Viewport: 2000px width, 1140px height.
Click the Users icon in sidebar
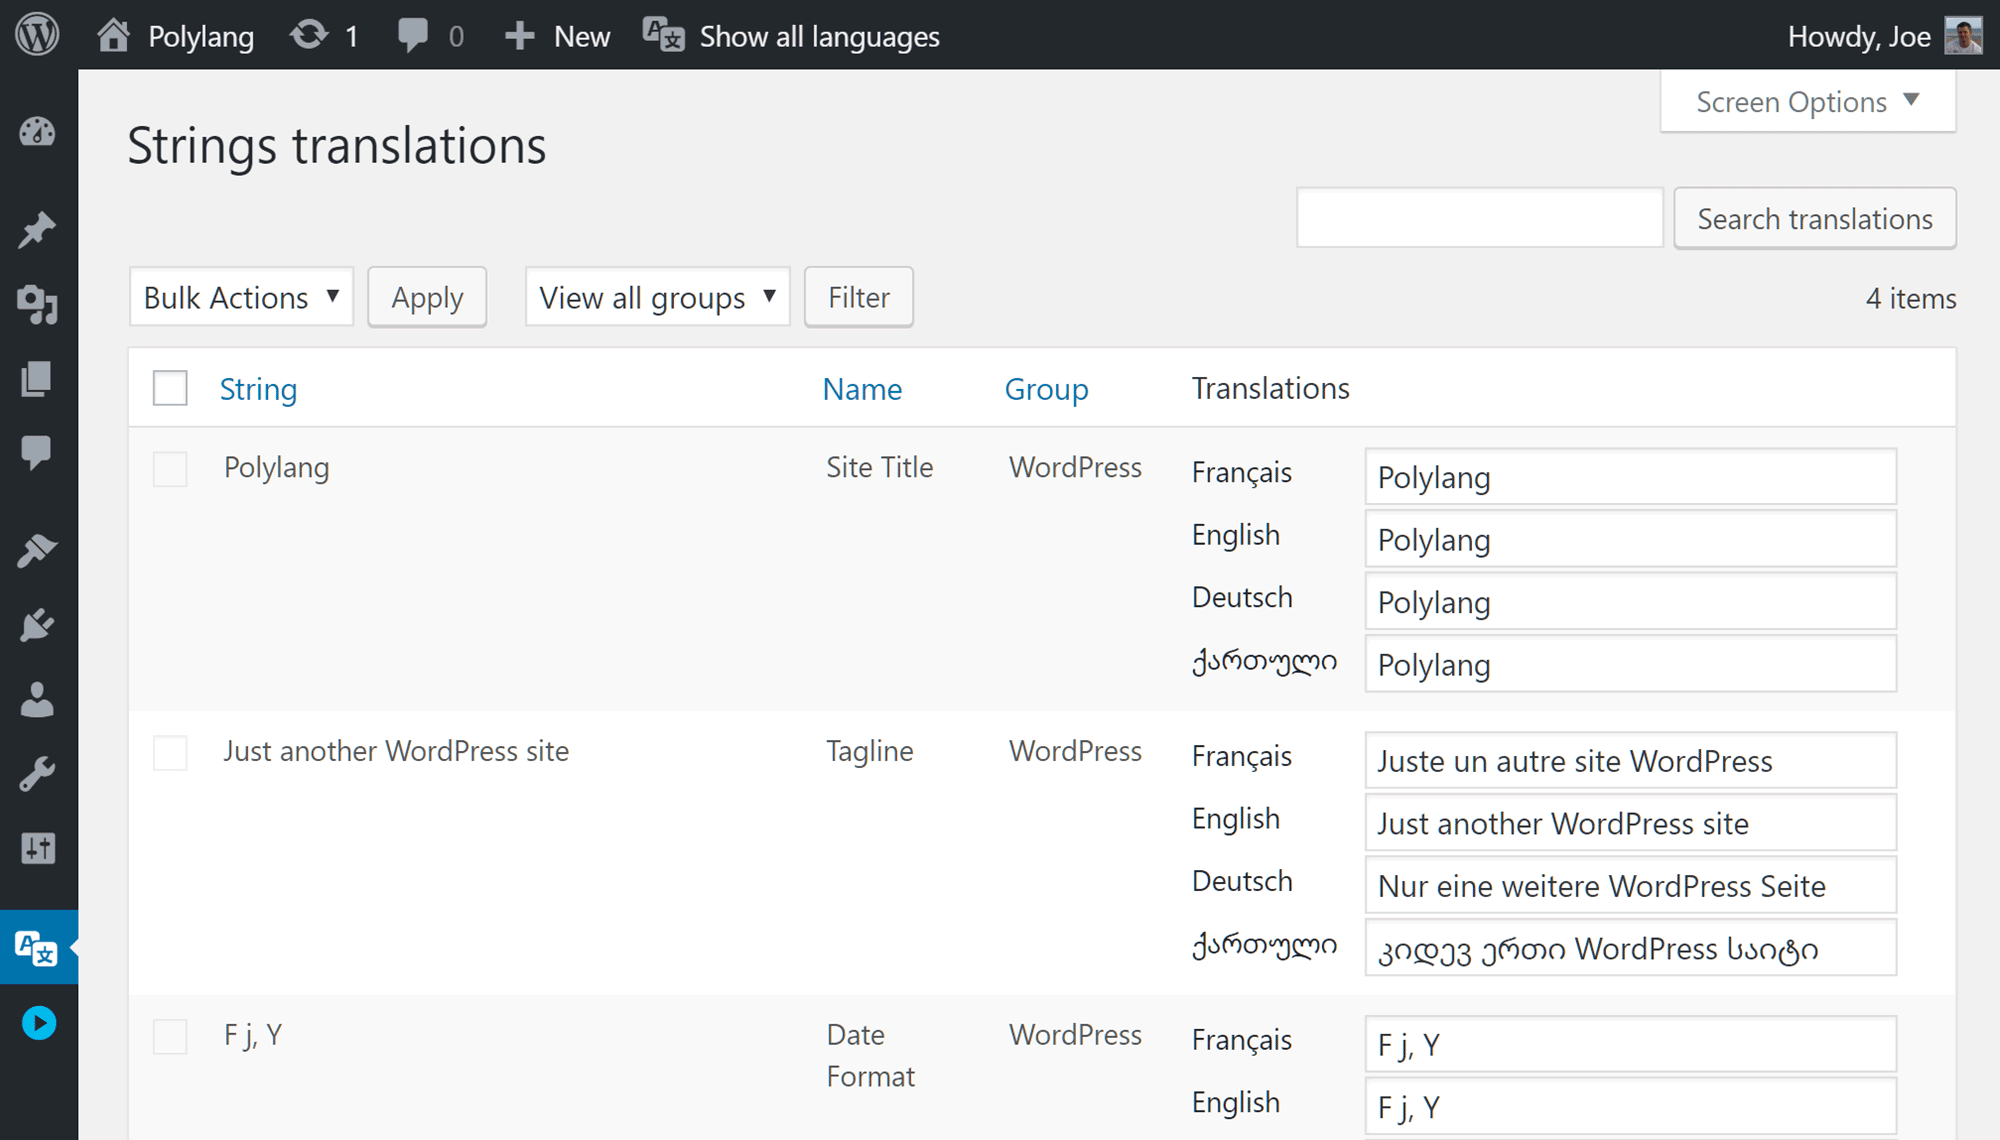pos(37,700)
